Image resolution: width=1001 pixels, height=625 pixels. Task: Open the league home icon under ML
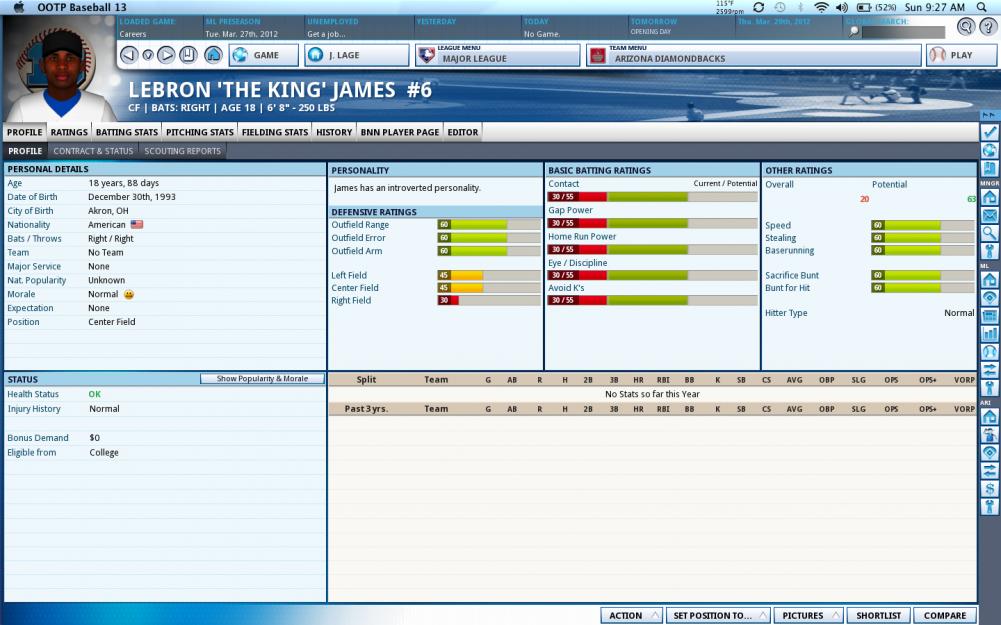click(x=989, y=280)
